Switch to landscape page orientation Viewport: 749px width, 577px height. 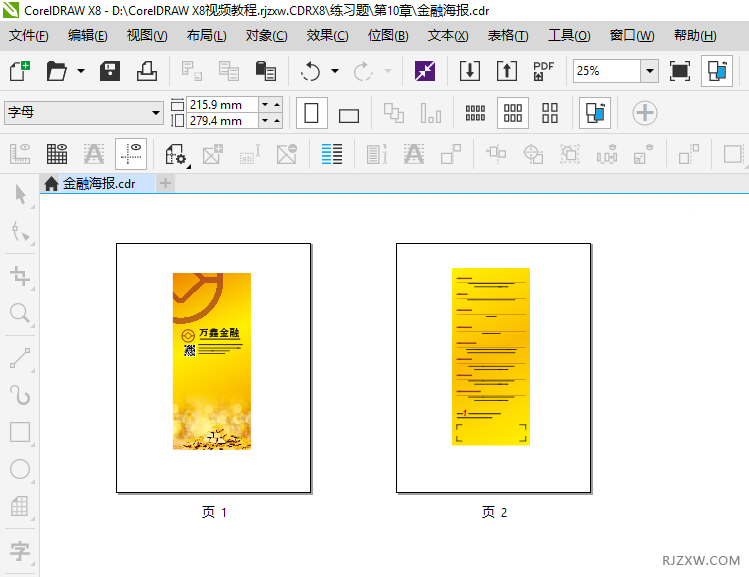348,114
